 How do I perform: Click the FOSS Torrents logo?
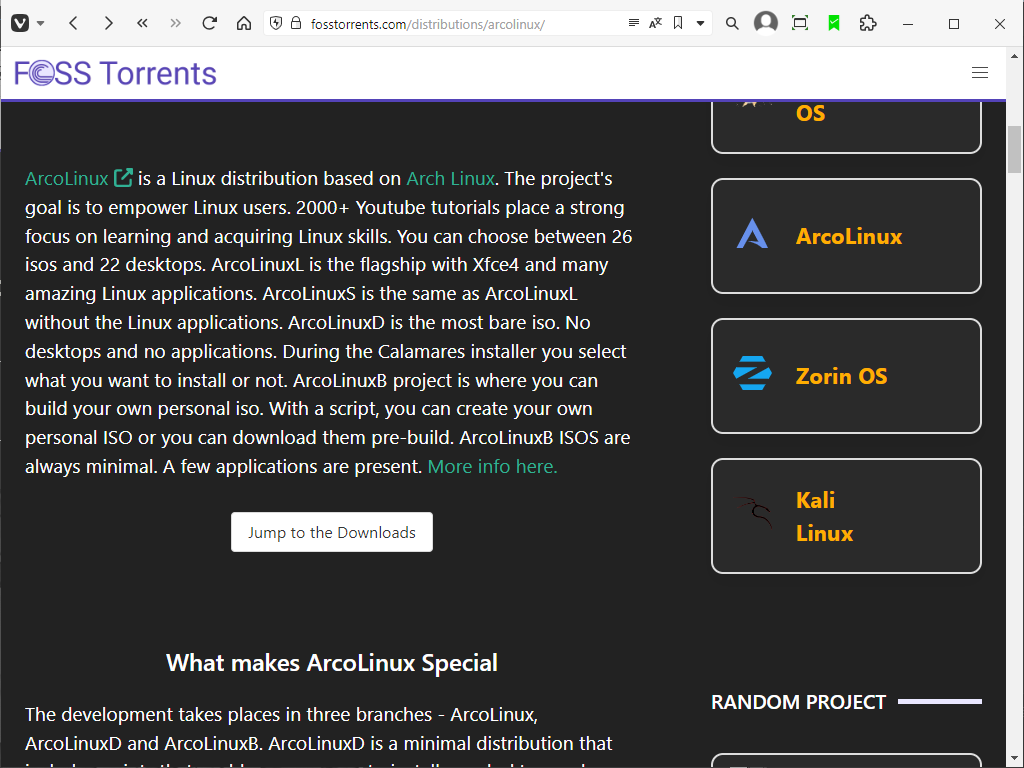pos(116,73)
